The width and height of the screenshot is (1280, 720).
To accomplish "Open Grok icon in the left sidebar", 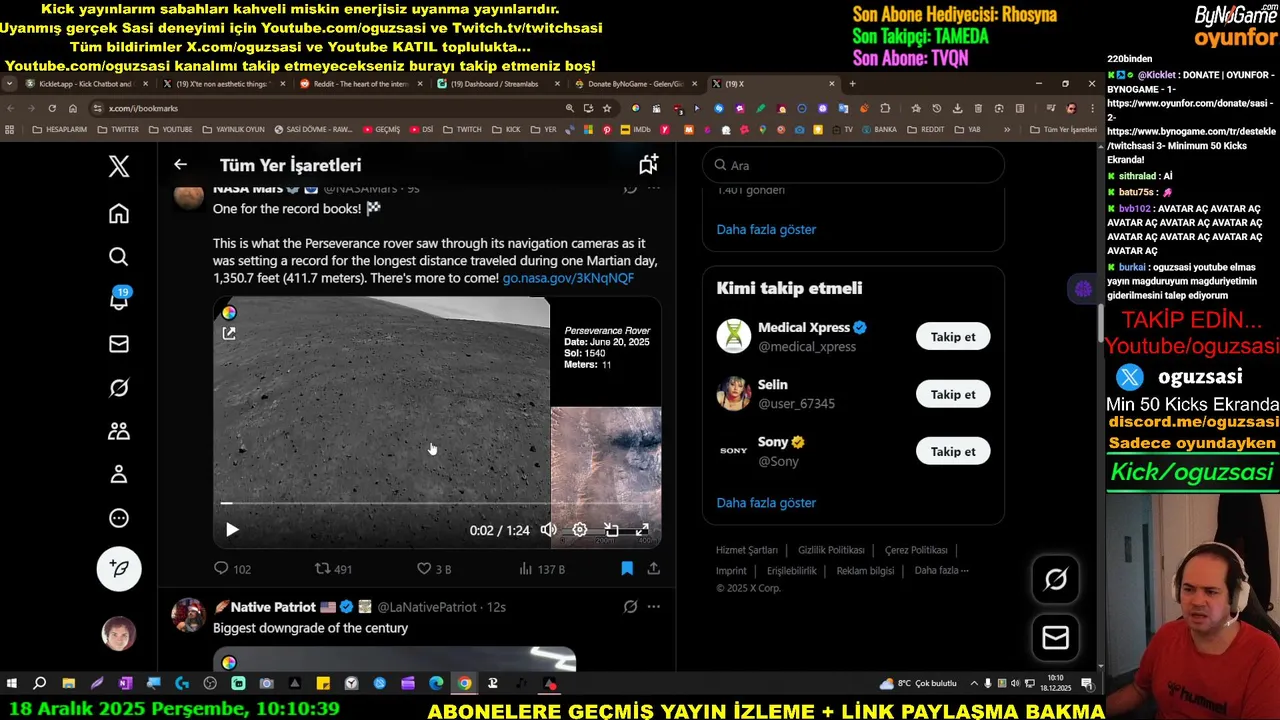I will pos(119,388).
